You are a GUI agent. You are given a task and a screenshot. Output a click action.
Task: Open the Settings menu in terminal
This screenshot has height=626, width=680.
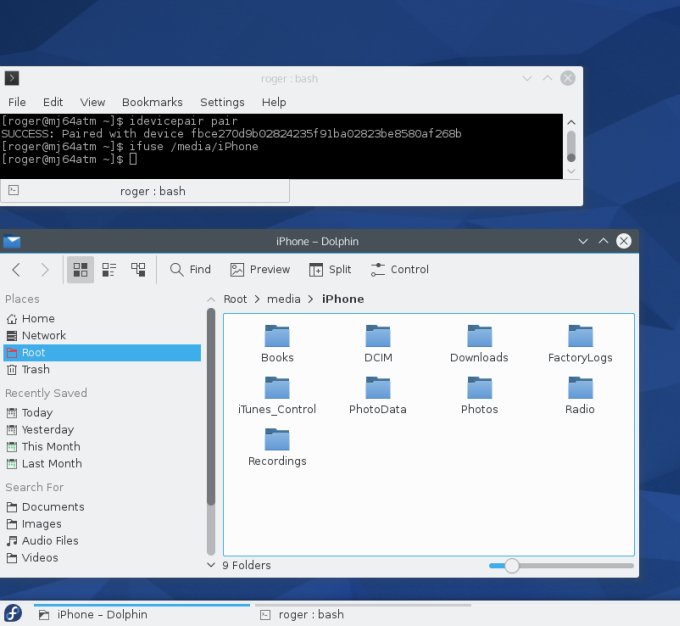click(222, 102)
